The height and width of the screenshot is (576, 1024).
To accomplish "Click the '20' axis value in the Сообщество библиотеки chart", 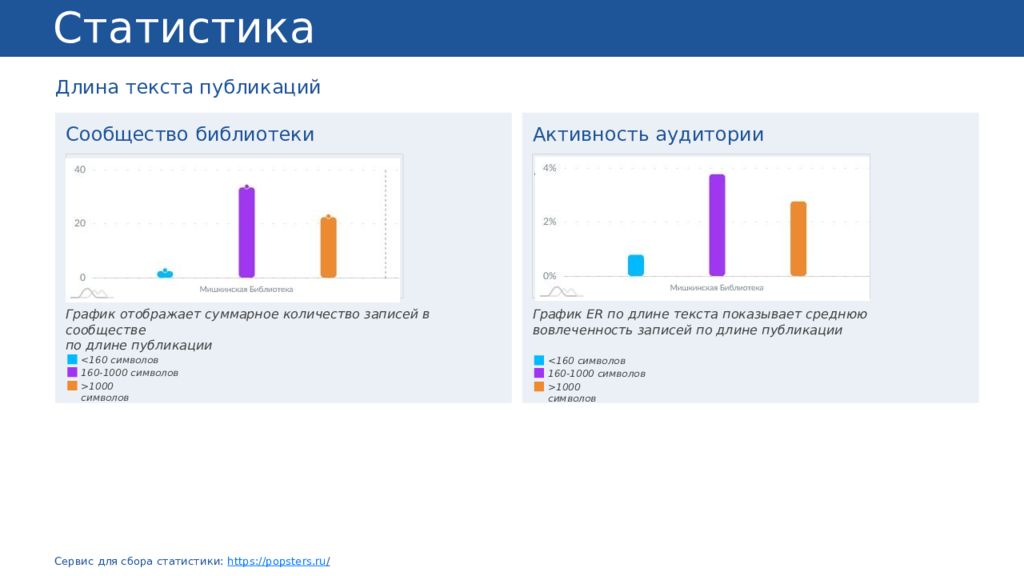I will 80,223.
